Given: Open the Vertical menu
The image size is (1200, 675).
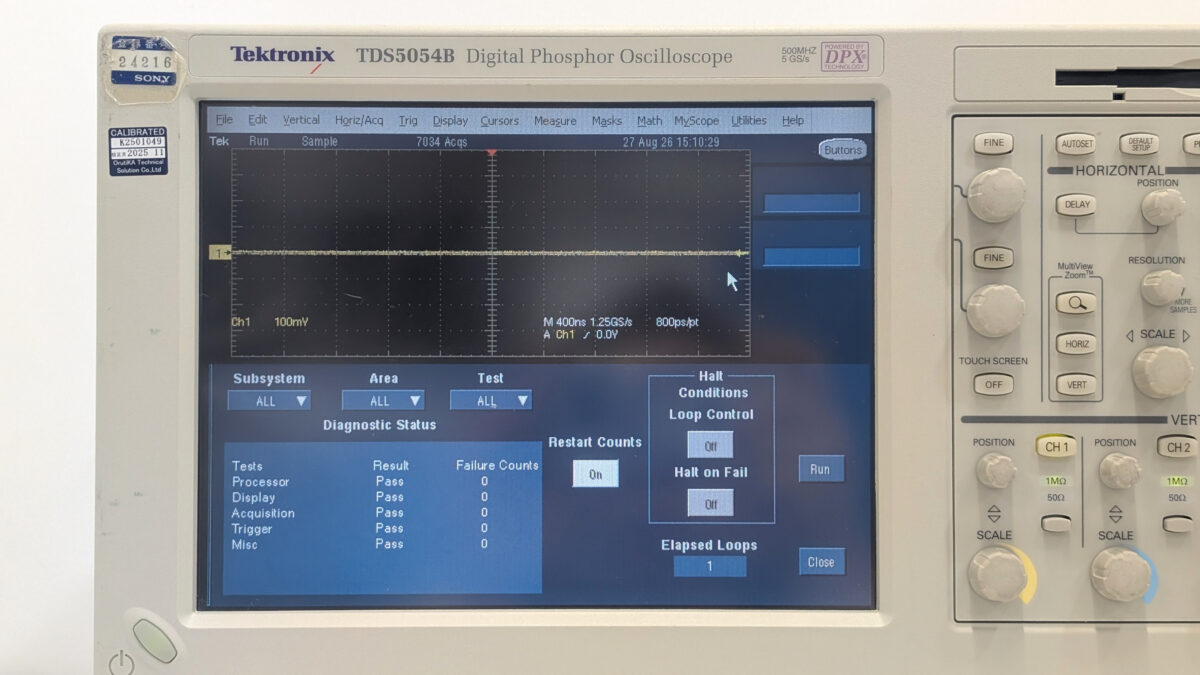Looking at the screenshot, I should (301, 120).
